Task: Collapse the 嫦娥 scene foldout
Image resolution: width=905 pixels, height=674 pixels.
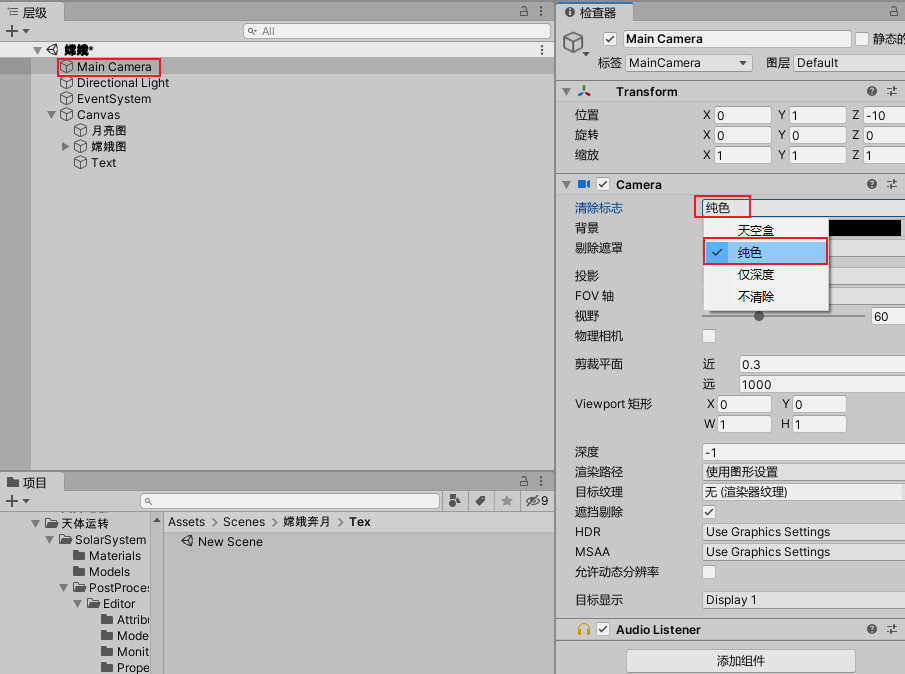Action: pos(38,50)
